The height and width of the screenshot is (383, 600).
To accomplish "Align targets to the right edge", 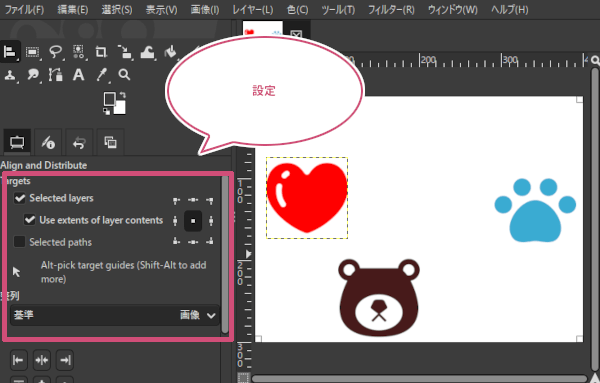I will coord(65,360).
